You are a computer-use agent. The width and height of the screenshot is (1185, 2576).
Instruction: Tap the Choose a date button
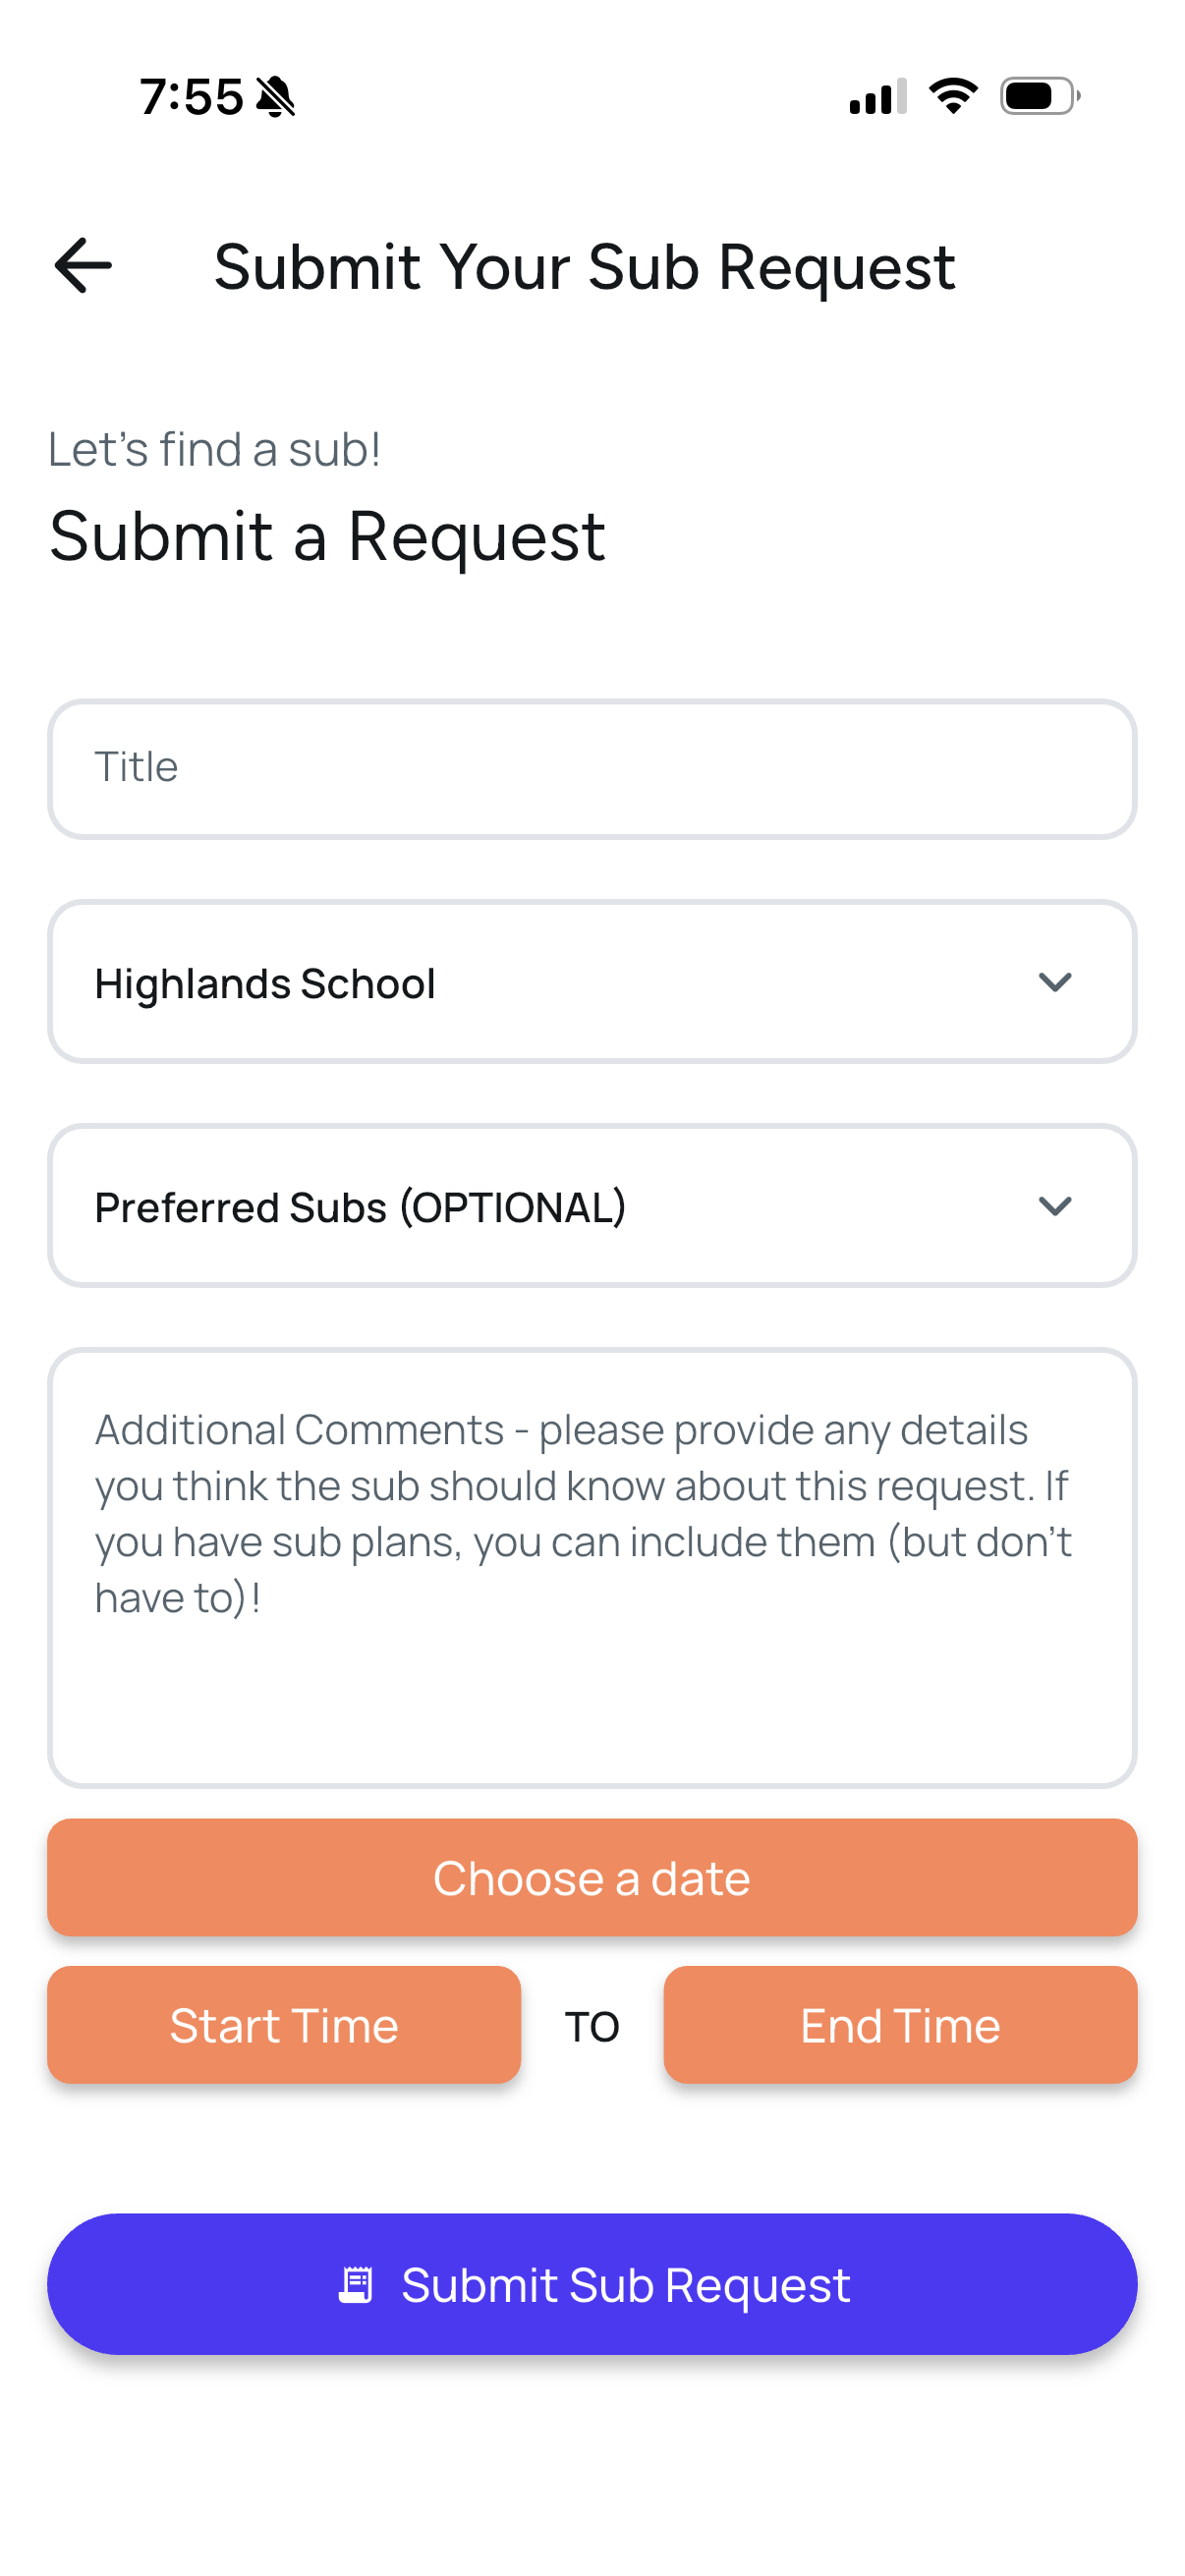pyautogui.click(x=593, y=1877)
